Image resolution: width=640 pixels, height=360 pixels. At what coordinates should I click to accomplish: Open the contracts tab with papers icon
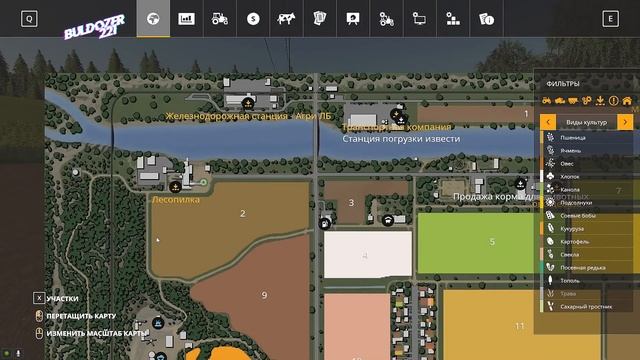point(320,19)
